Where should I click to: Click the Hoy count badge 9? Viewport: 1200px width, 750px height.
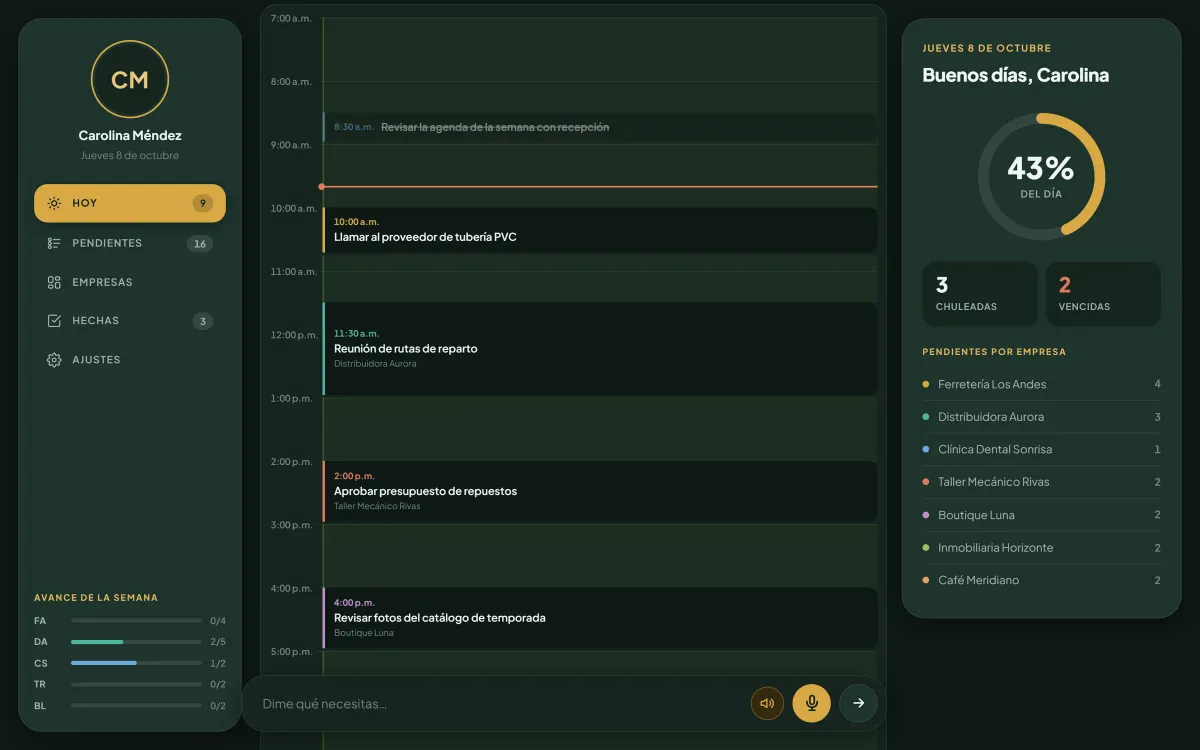click(203, 203)
